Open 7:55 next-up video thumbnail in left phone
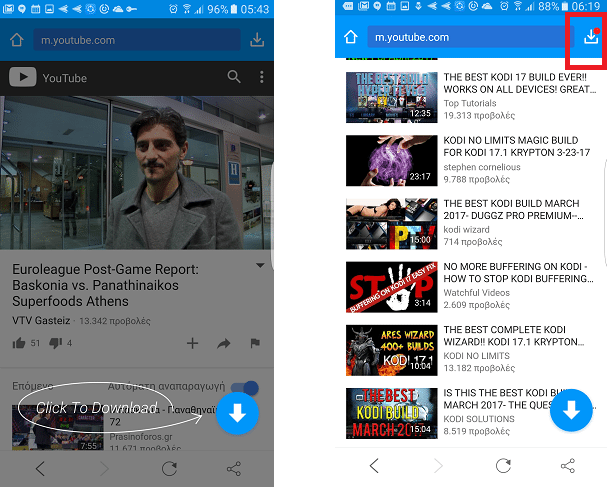Viewport: 607px width, 487px height. [x=58, y=427]
